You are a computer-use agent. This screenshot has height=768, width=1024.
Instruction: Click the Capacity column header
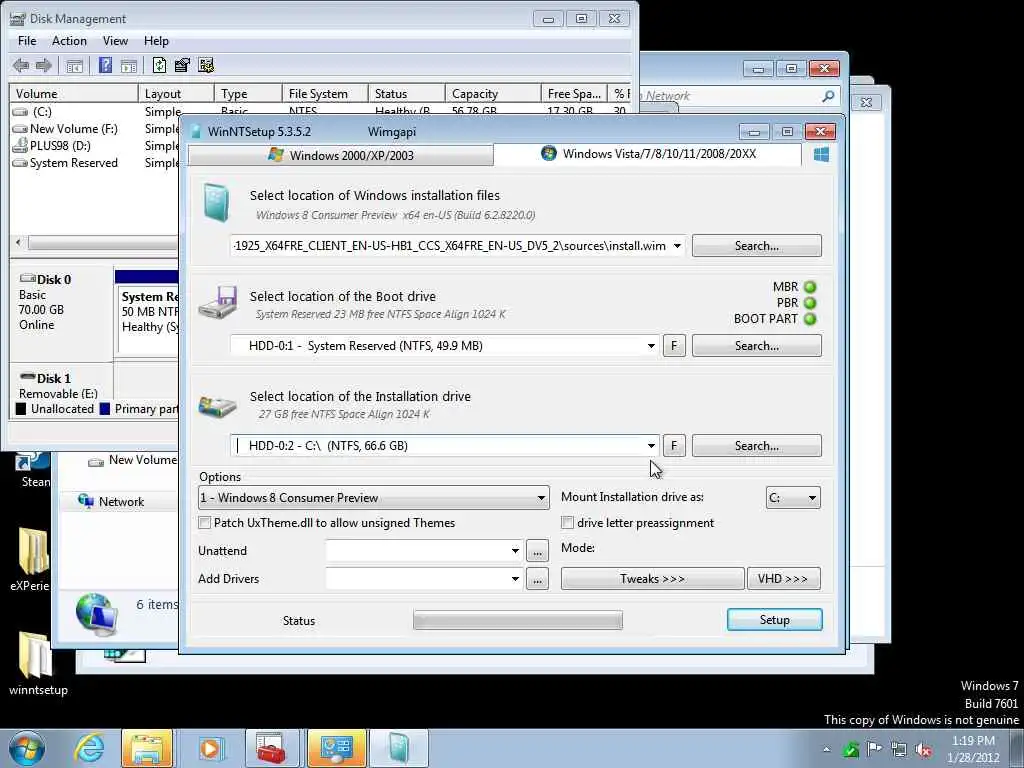493,94
